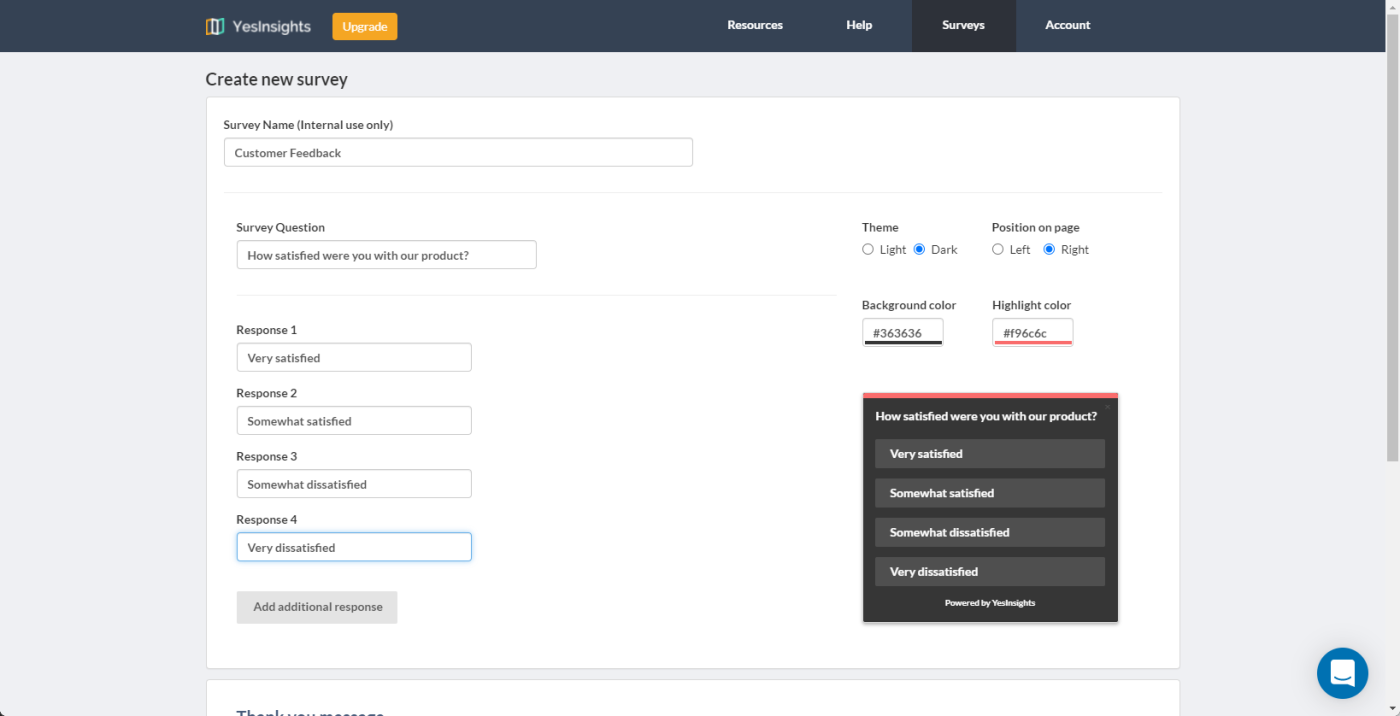Viewport: 1400px width, 716px height.
Task: Select the Dark theme option
Action: 919,249
